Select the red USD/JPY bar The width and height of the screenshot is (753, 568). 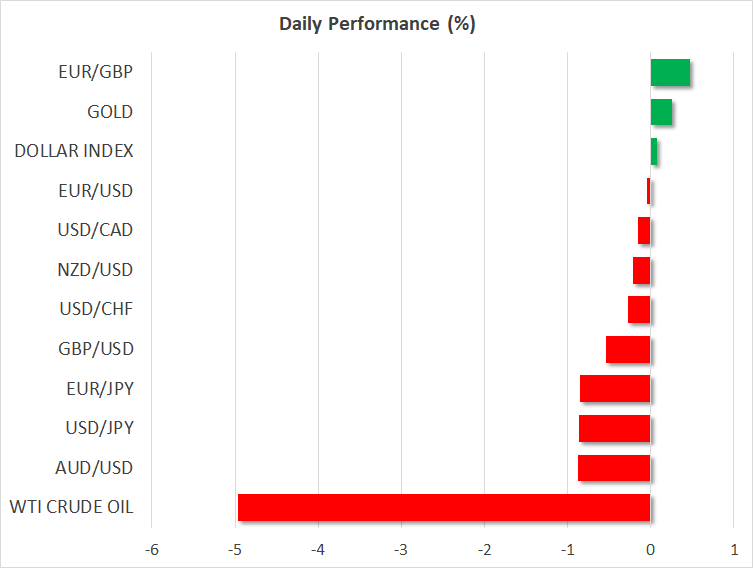coord(614,428)
